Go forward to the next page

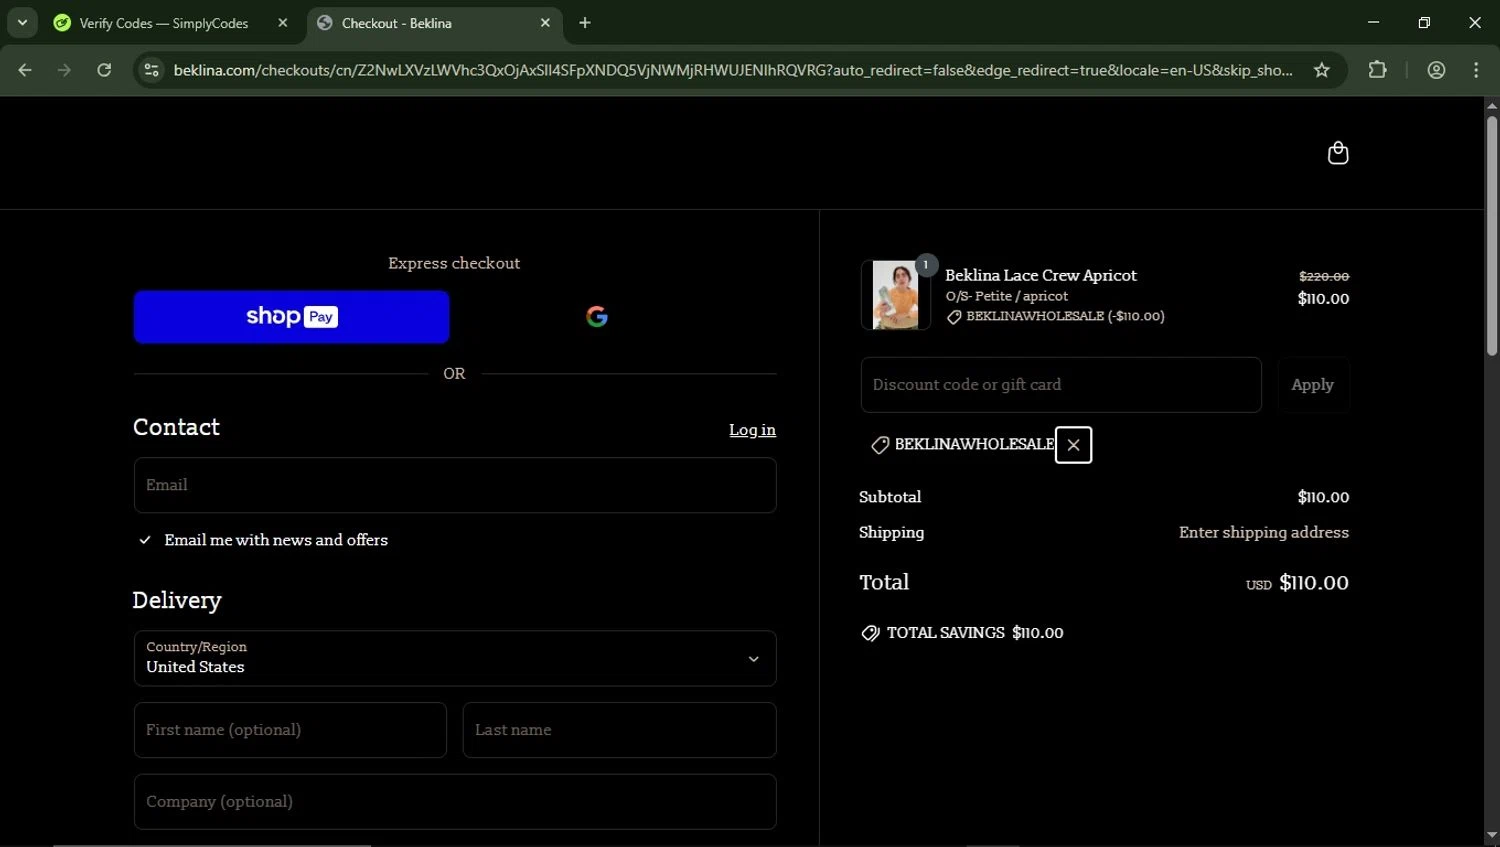point(65,70)
